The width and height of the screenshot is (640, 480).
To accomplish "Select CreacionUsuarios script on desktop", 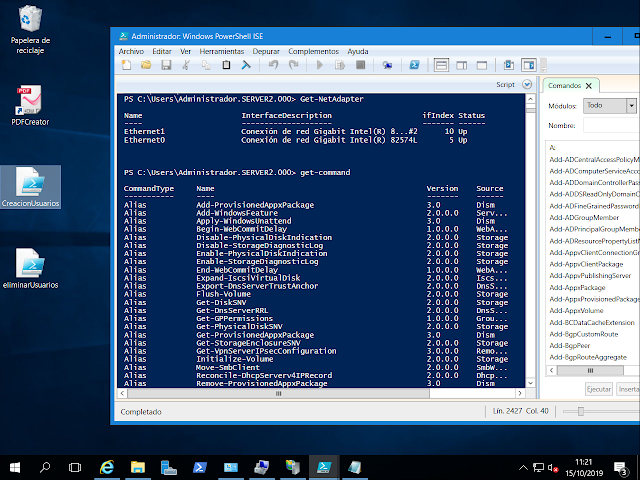I will [x=30, y=187].
